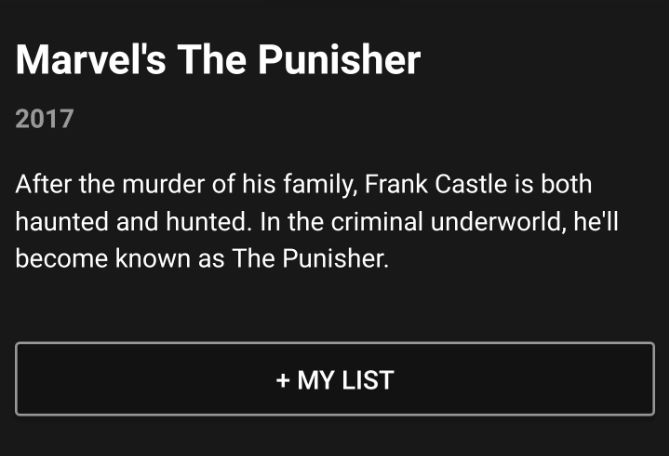This screenshot has height=456, width=669.
Task: Click the synopsis paragraph about Frank Castle
Action: 317,221
